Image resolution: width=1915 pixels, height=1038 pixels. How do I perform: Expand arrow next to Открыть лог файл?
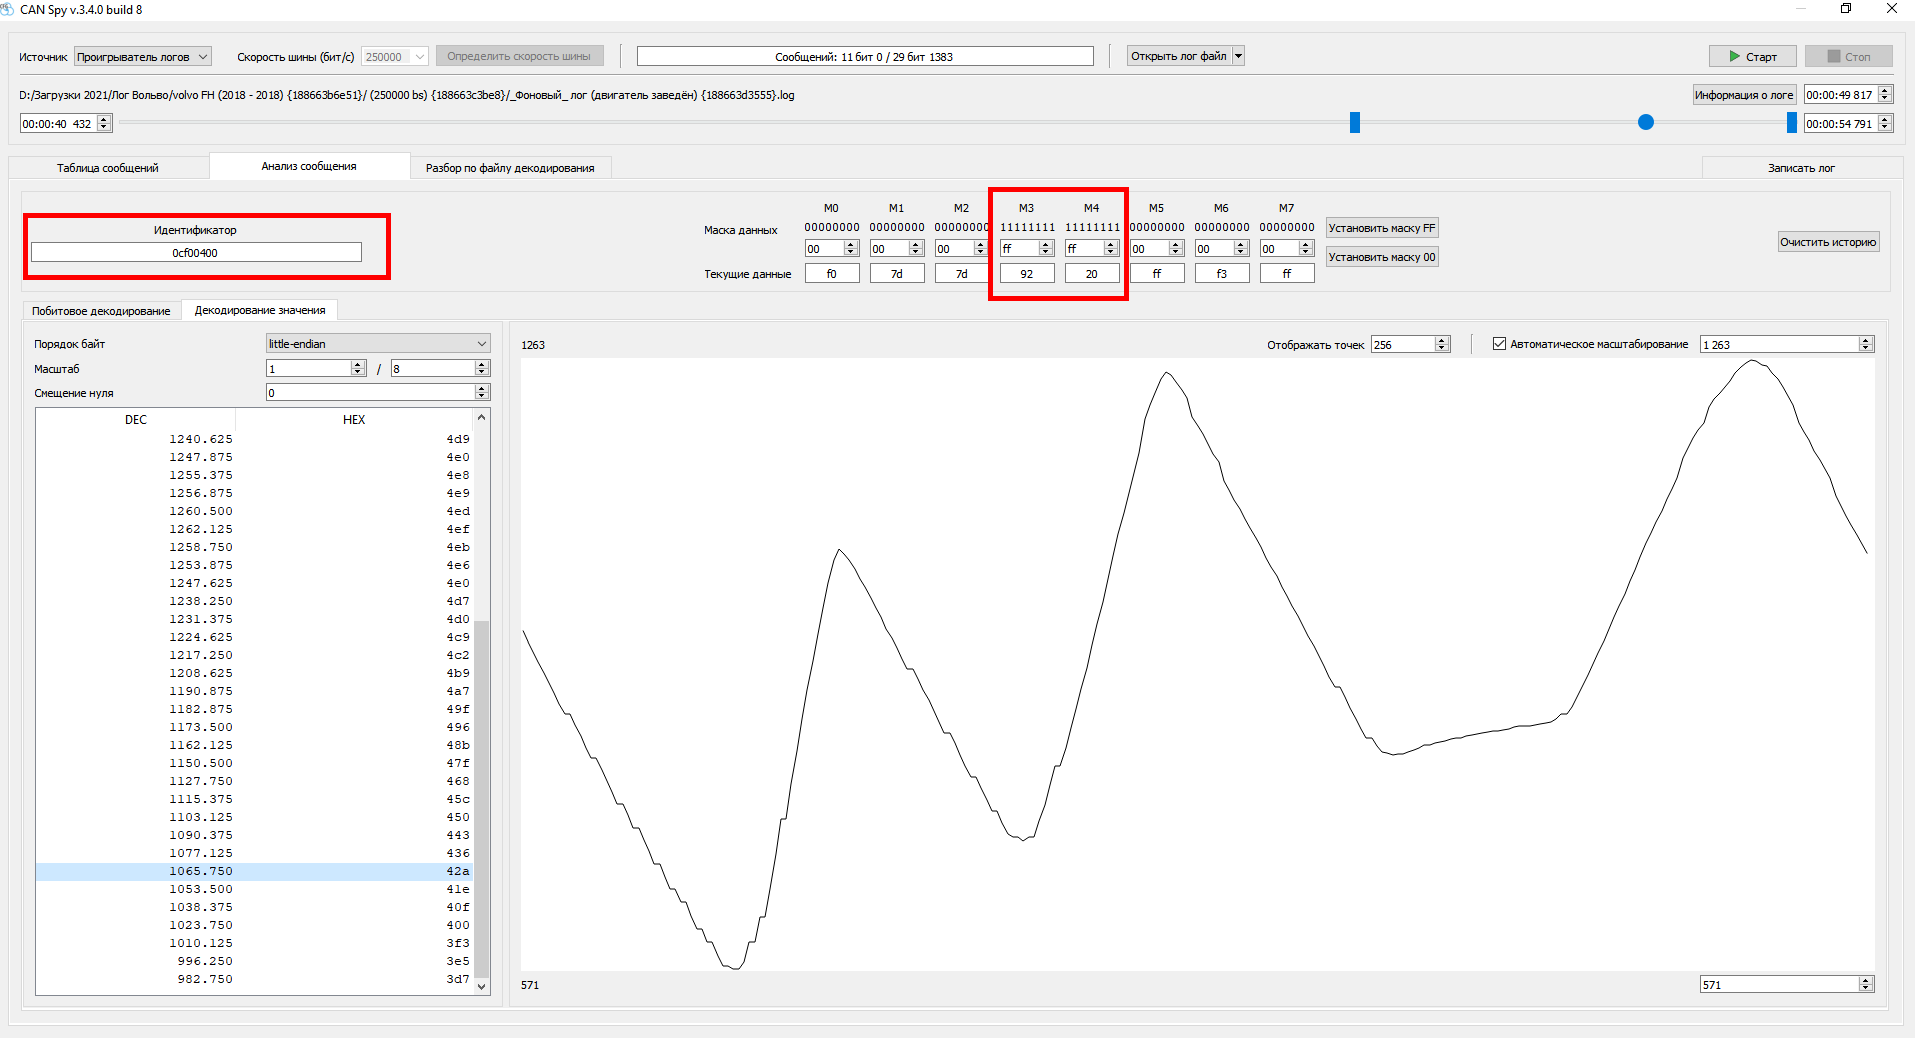coord(1238,56)
